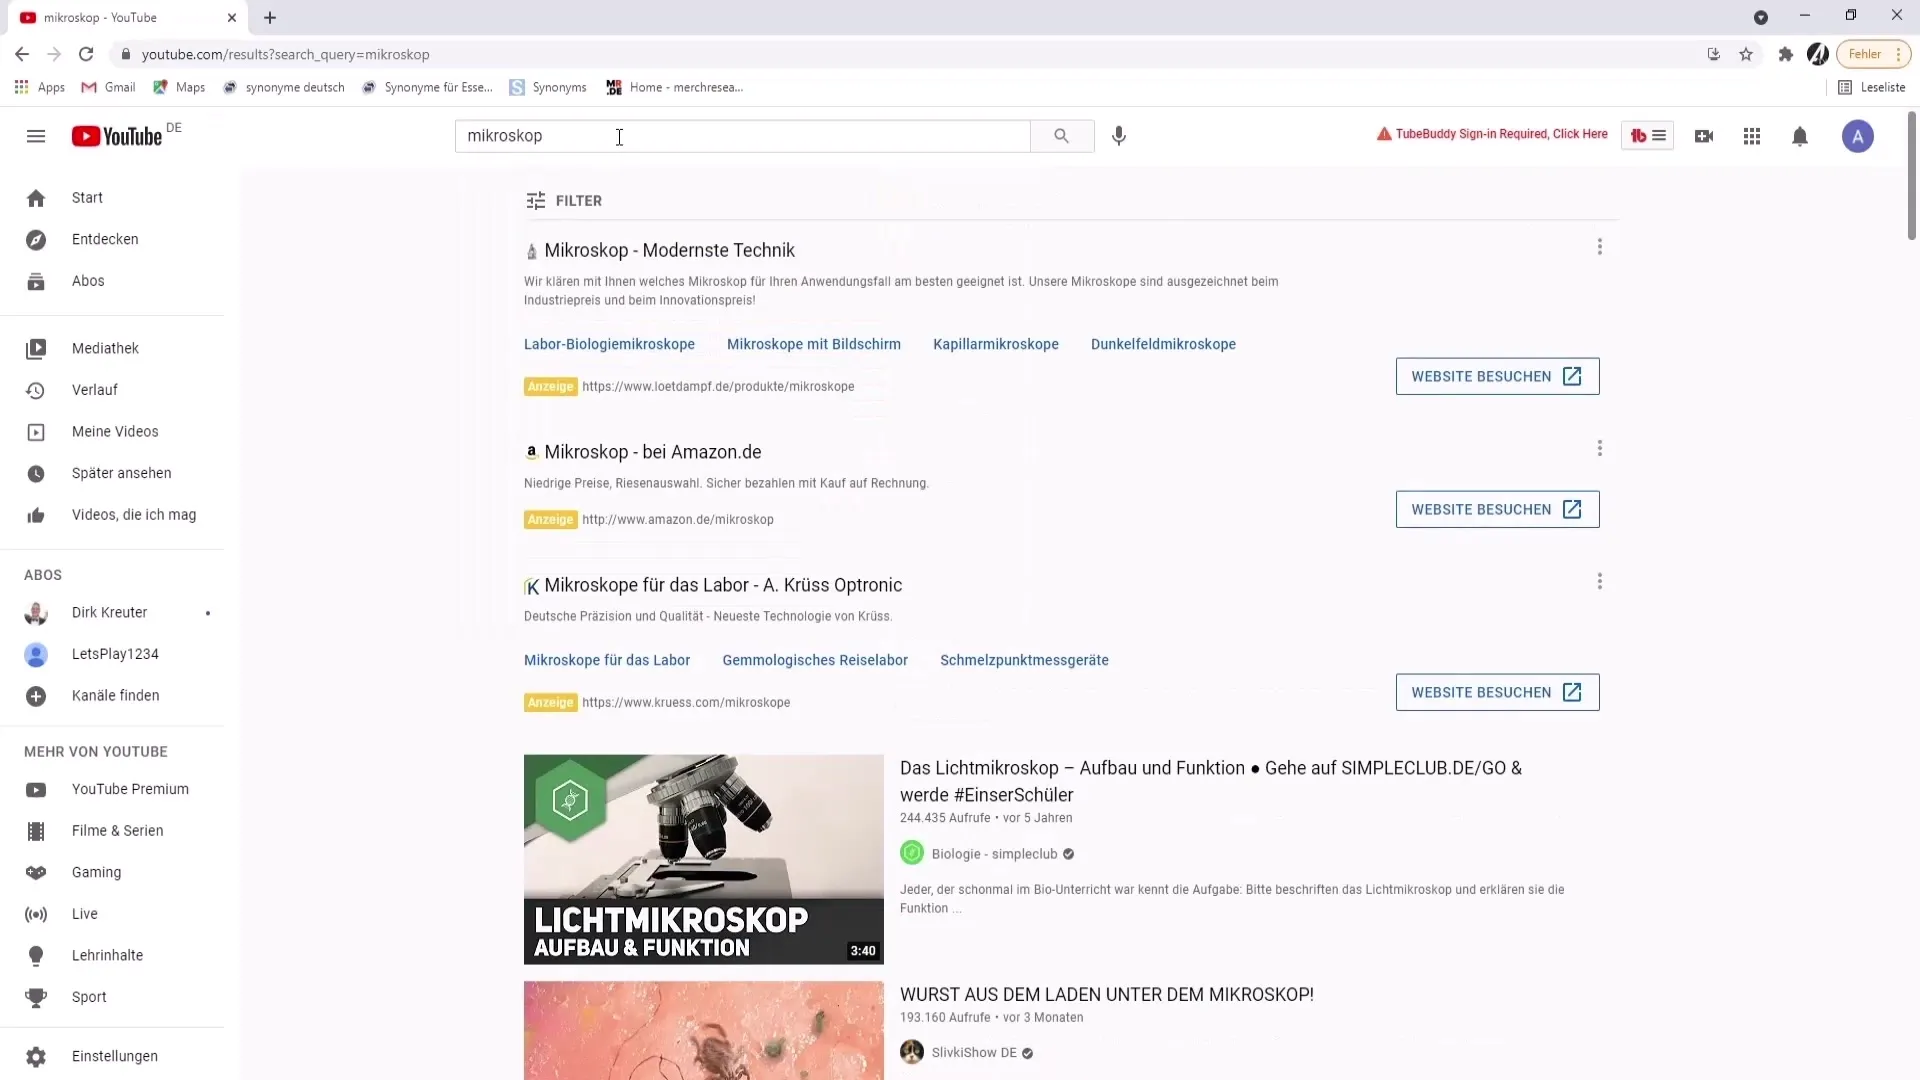Open Labor-Biologiemikroskope link

coord(609,344)
